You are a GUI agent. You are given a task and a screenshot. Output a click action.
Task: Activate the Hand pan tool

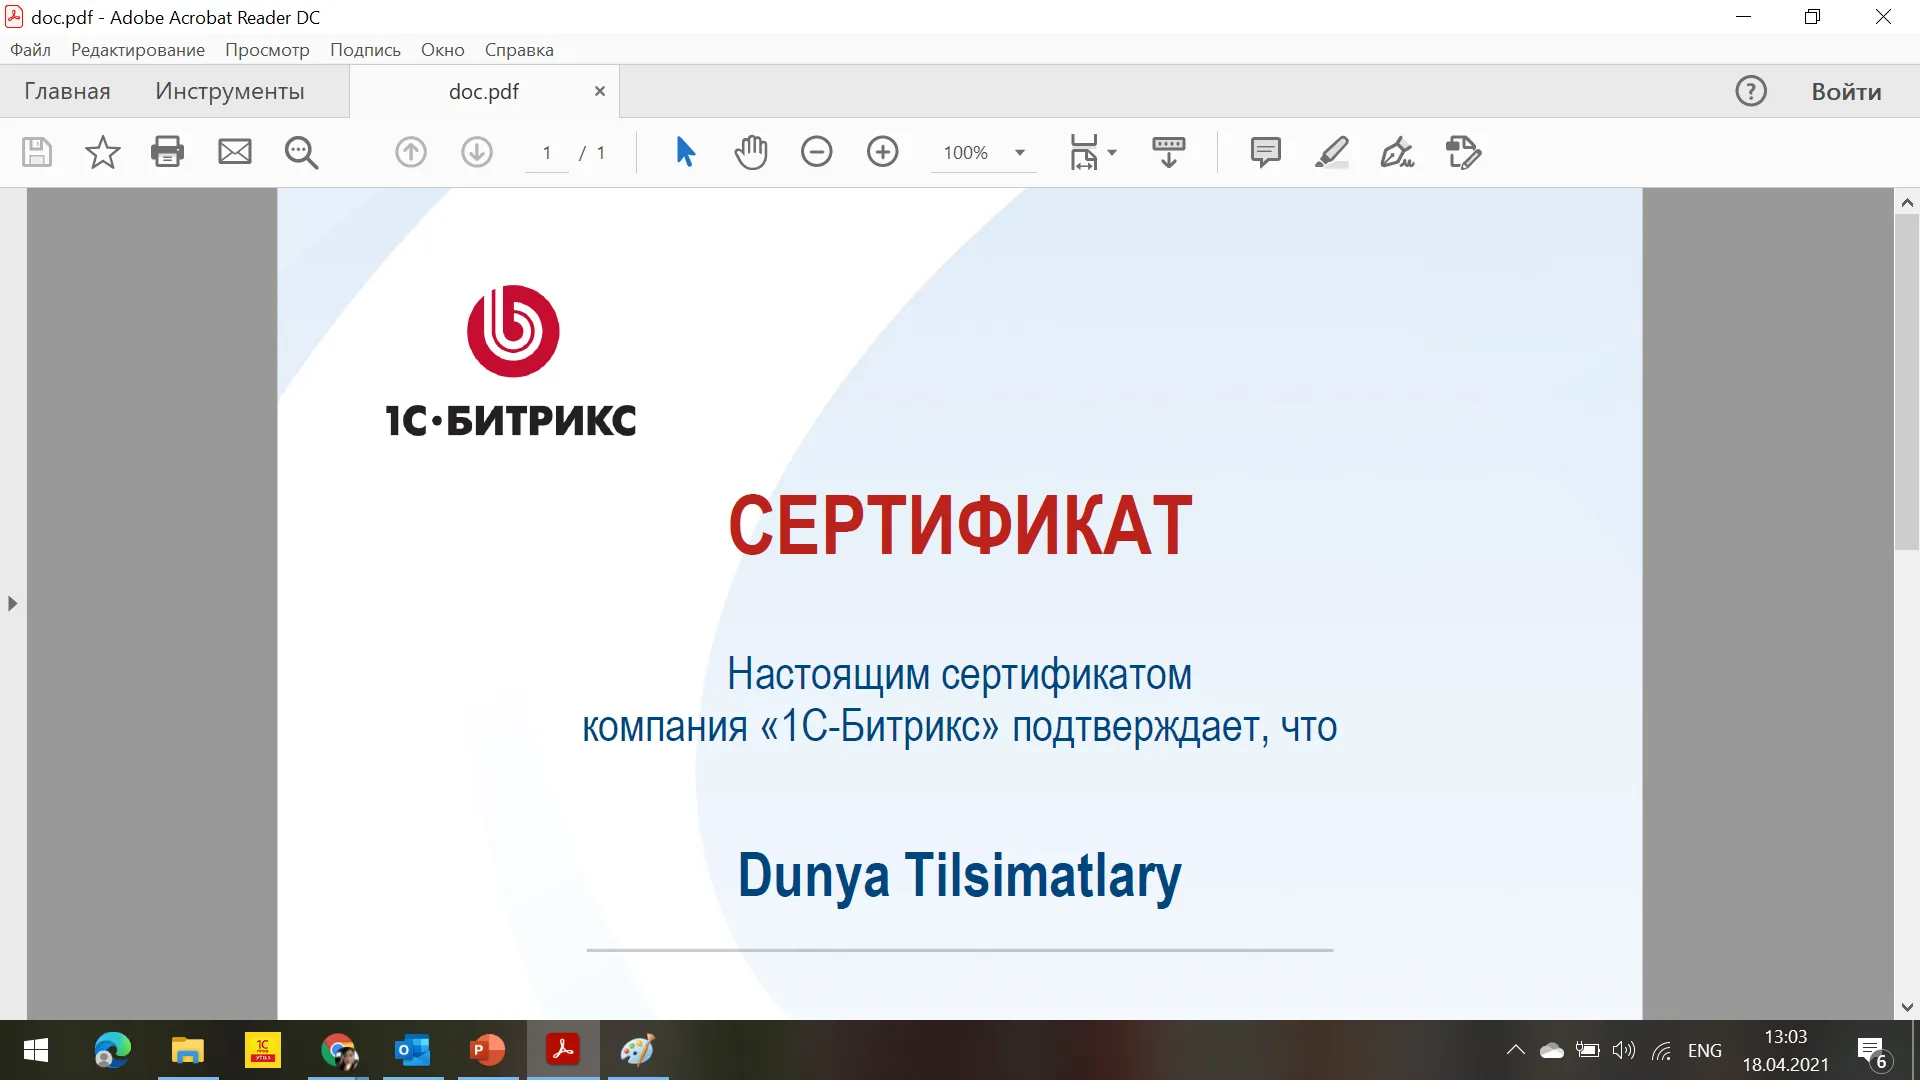[751, 152]
